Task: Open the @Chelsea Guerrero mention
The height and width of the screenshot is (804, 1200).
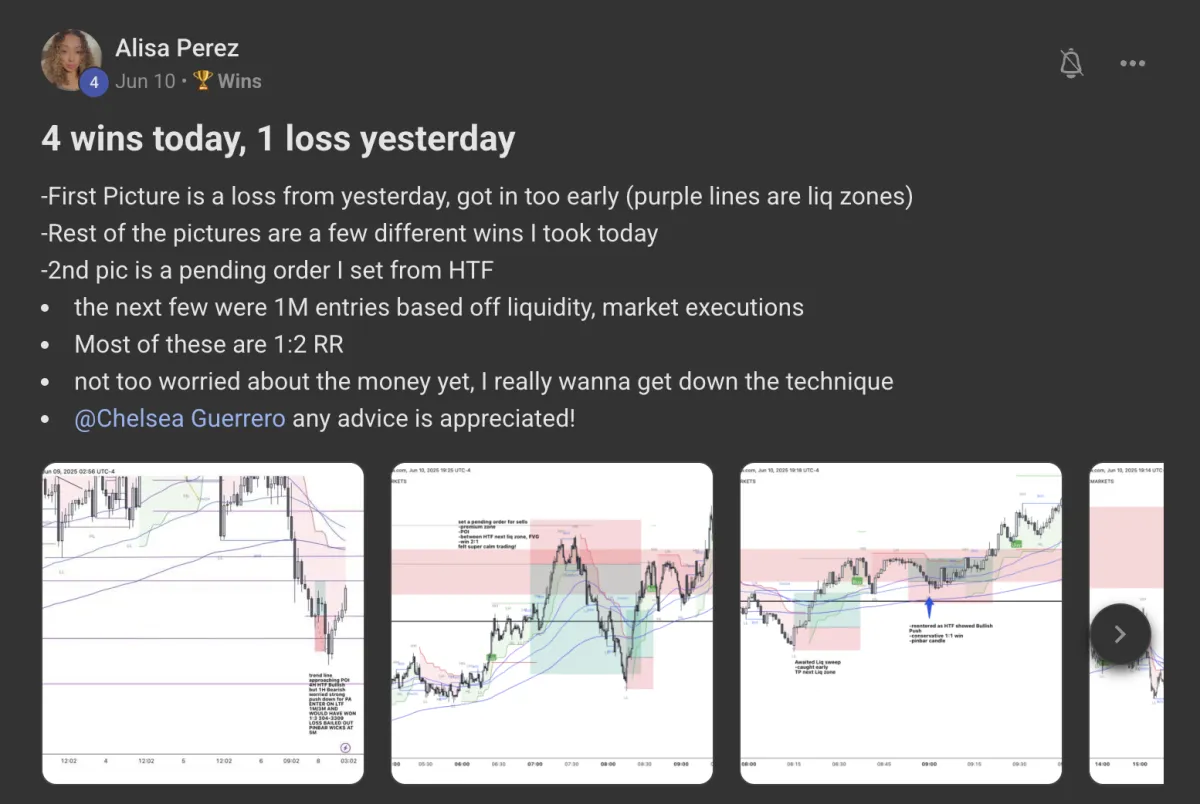Action: [181, 418]
